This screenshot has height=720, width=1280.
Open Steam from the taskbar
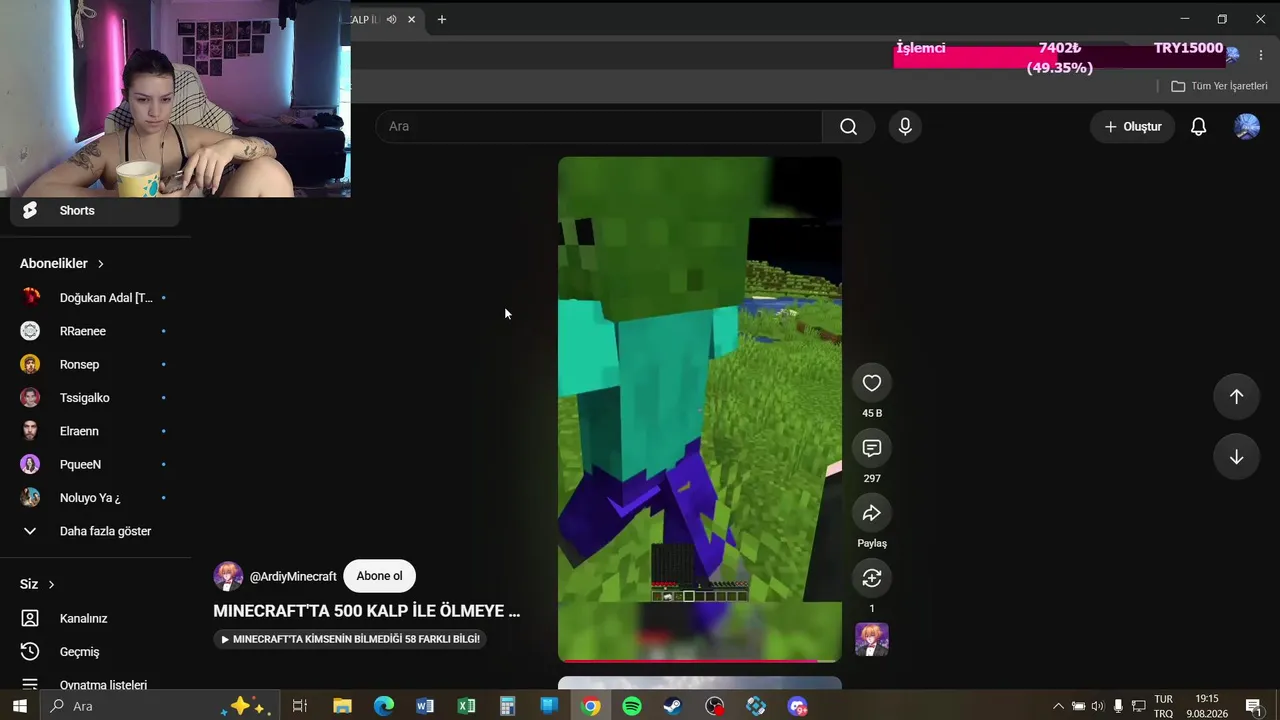[673, 706]
